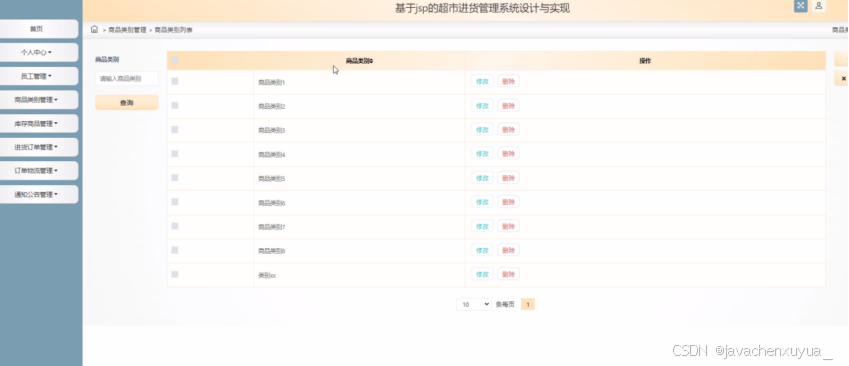Click the home icon in breadcrumb
849x366 pixels.
click(x=94, y=29)
